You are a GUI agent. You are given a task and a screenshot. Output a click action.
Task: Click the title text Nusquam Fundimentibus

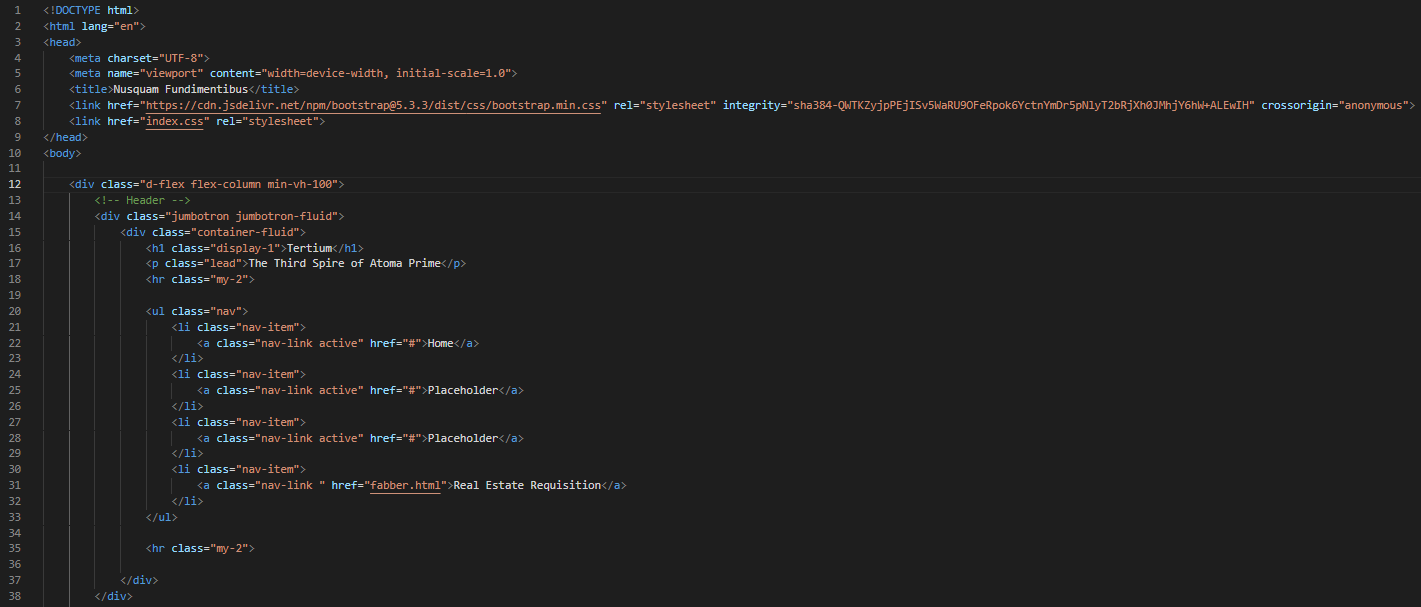[x=180, y=89]
